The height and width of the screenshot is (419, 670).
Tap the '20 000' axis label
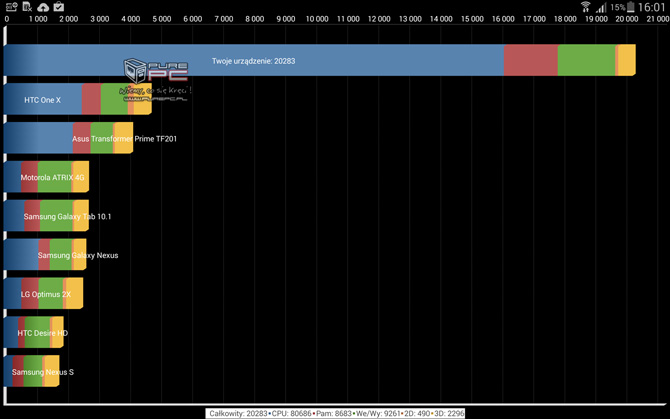pyautogui.click(x=627, y=19)
